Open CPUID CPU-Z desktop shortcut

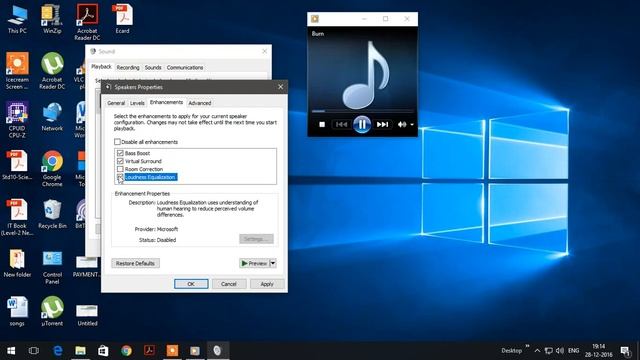point(17,120)
